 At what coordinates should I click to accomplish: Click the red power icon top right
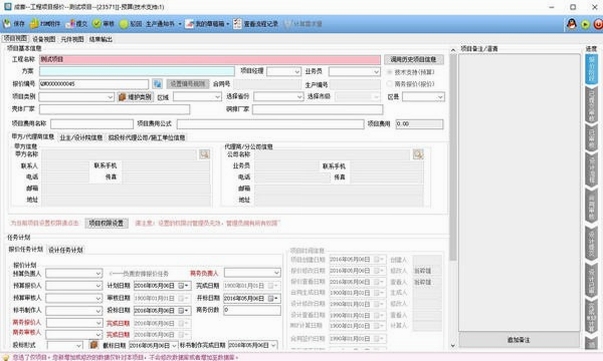[x=598, y=24]
